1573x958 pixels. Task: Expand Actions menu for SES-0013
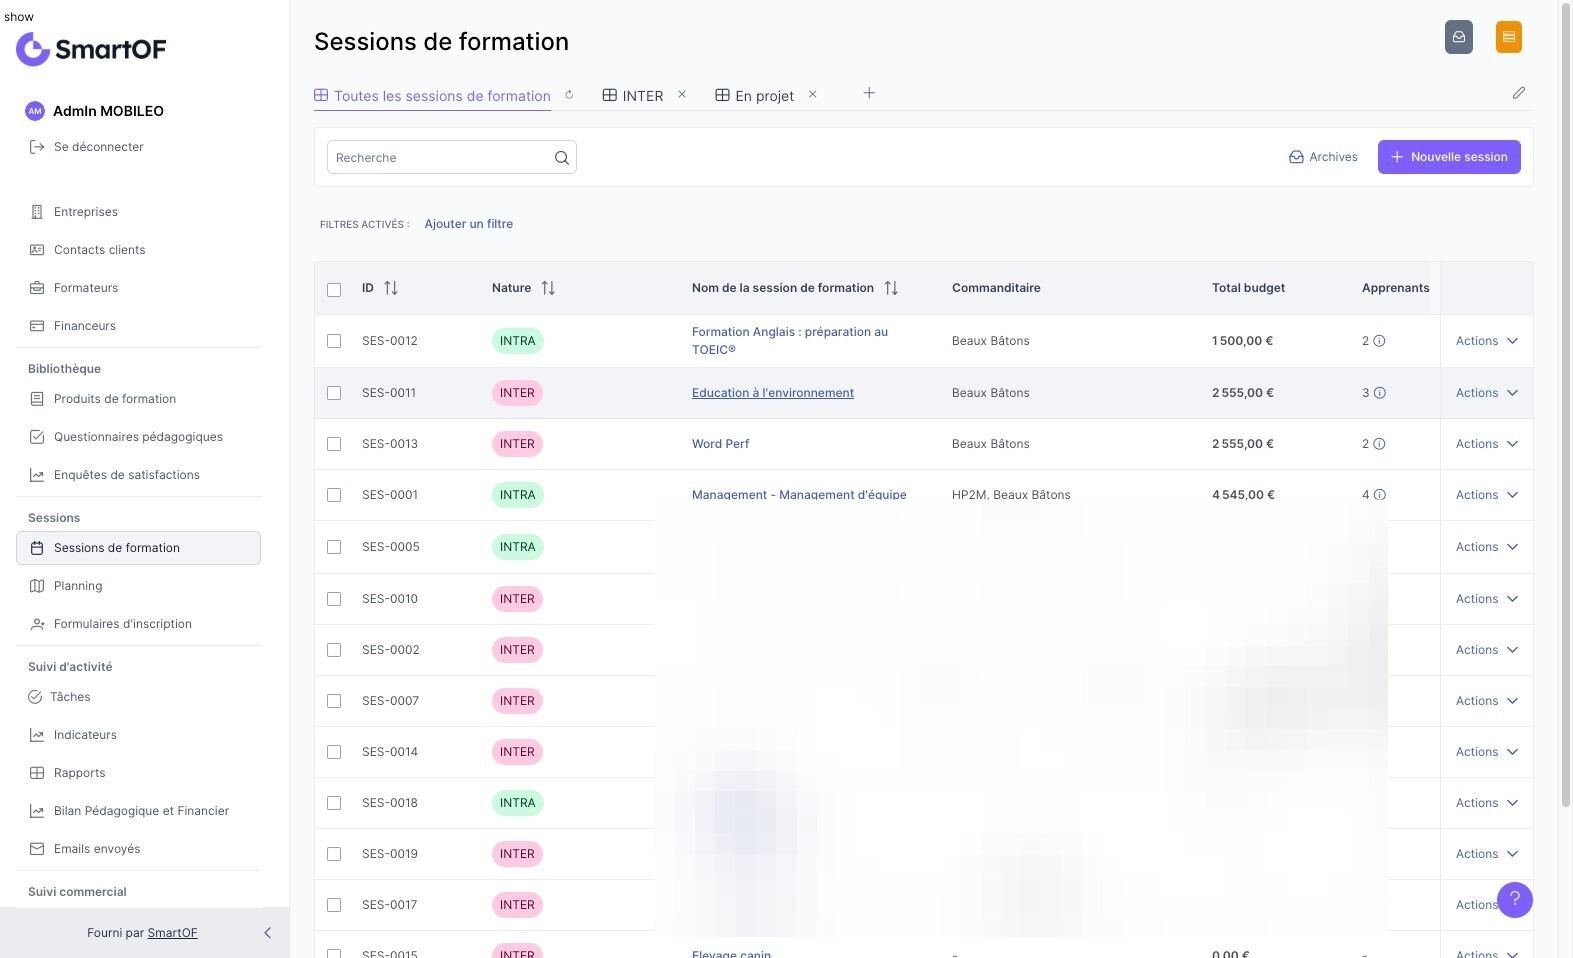(x=1487, y=444)
